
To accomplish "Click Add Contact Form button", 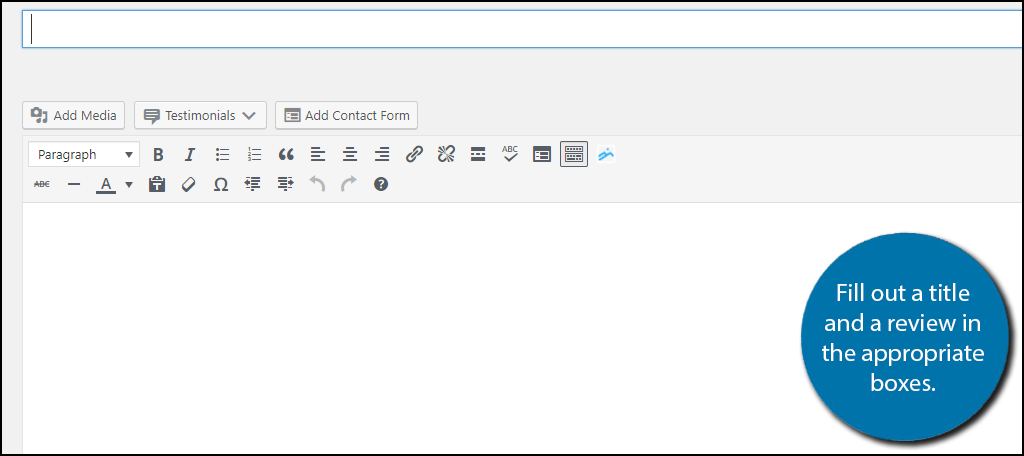I will click(346, 115).
